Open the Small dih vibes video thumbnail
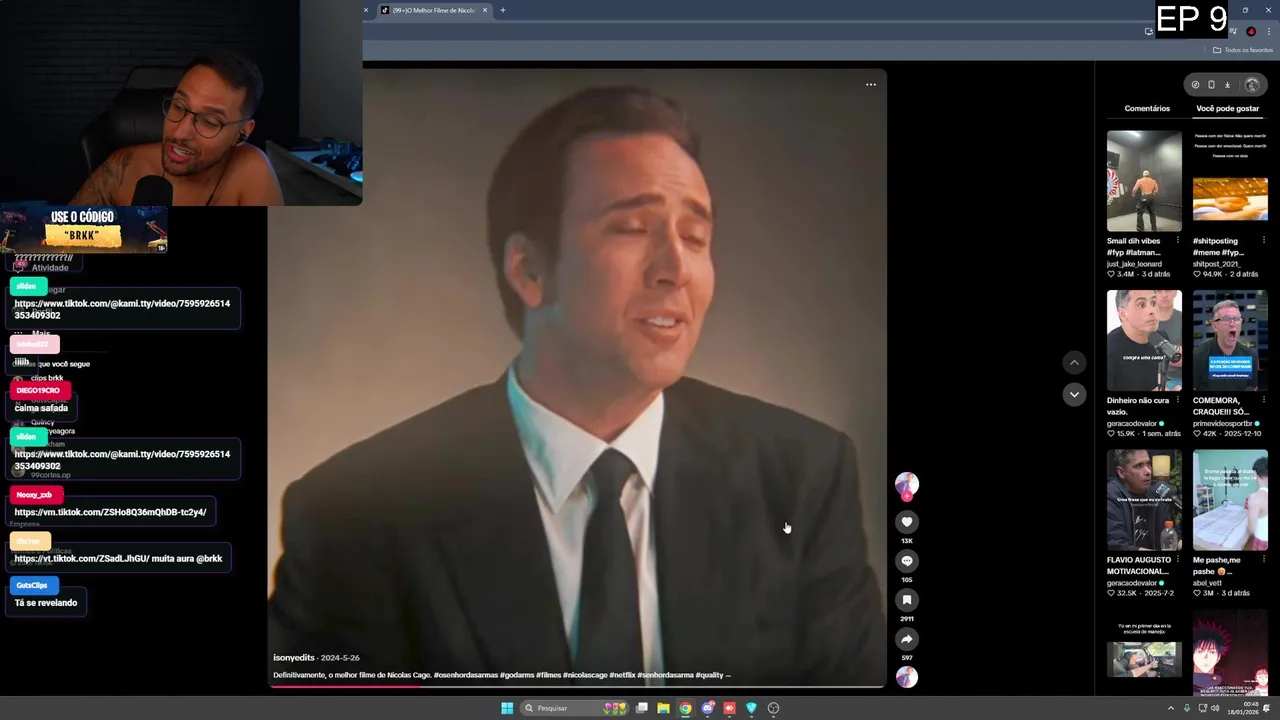1280x720 pixels. tap(1144, 181)
